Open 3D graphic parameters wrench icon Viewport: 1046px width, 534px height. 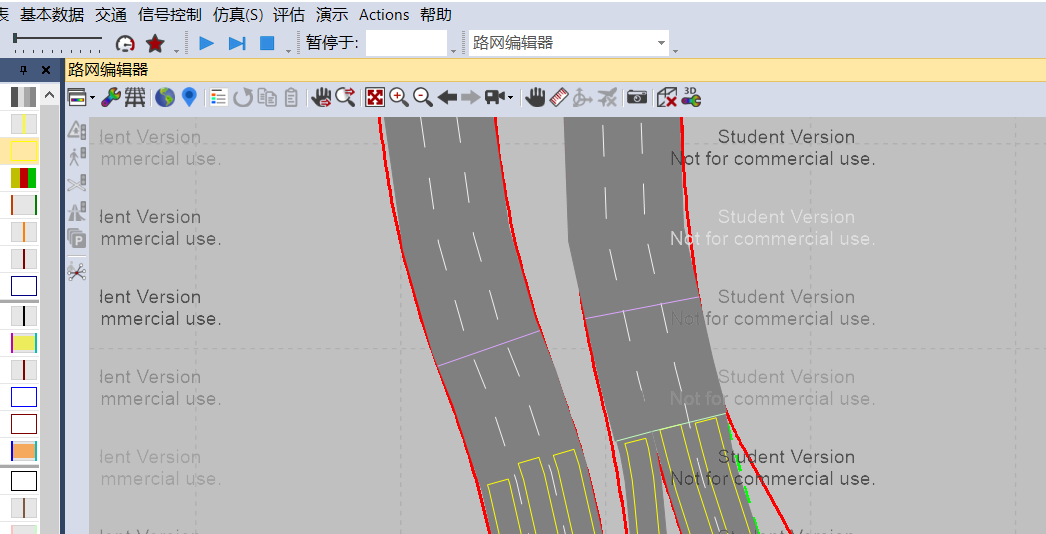click(x=691, y=97)
